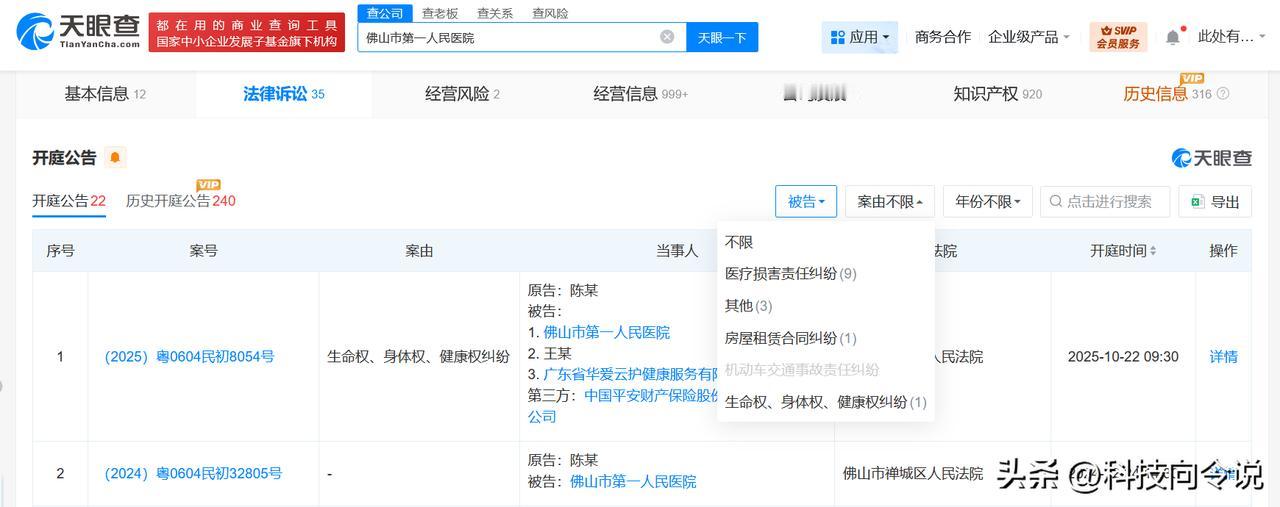The image size is (1280, 507).
Task: Click the VIP member service badge
Action: point(1118,37)
